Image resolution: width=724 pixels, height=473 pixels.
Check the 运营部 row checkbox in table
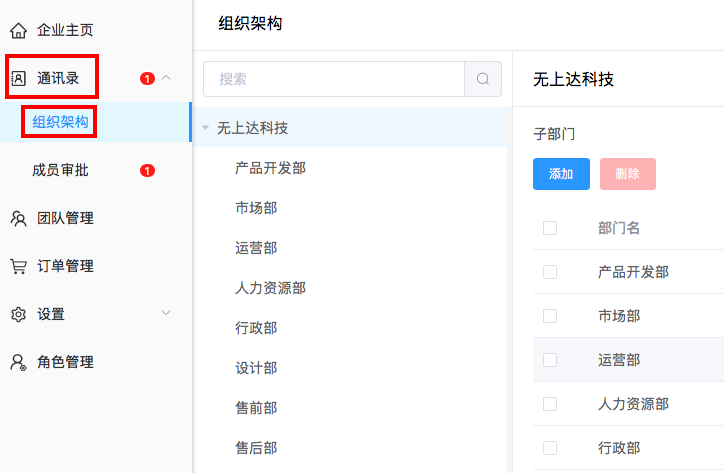click(550, 360)
